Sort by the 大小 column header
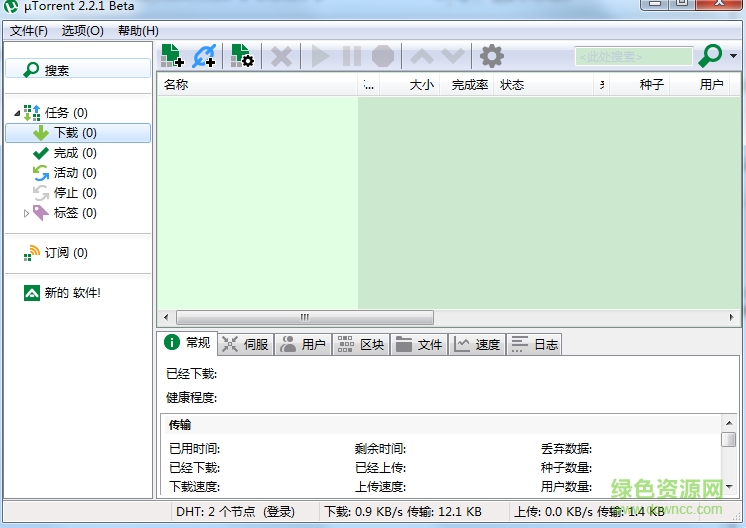The width and height of the screenshot is (746, 528). [410, 85]
